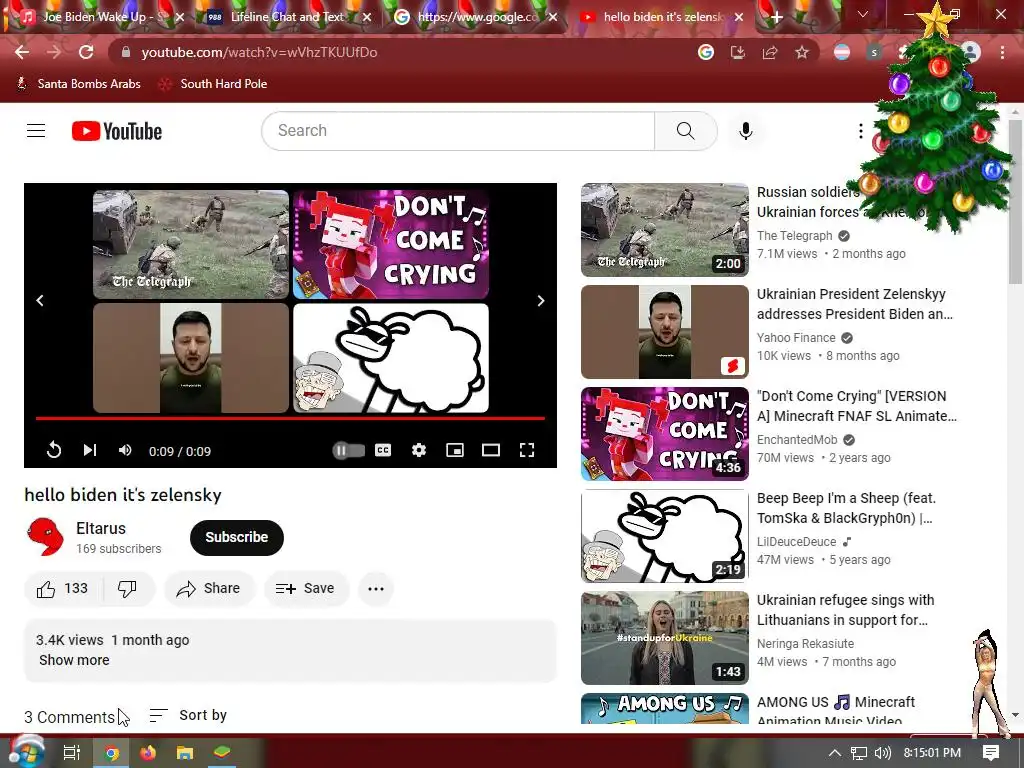Image resolution: width=1024 pixels, height=768 pixels.
Task: Open Firefox from the taskbar
Action: [x=148, y=752]
